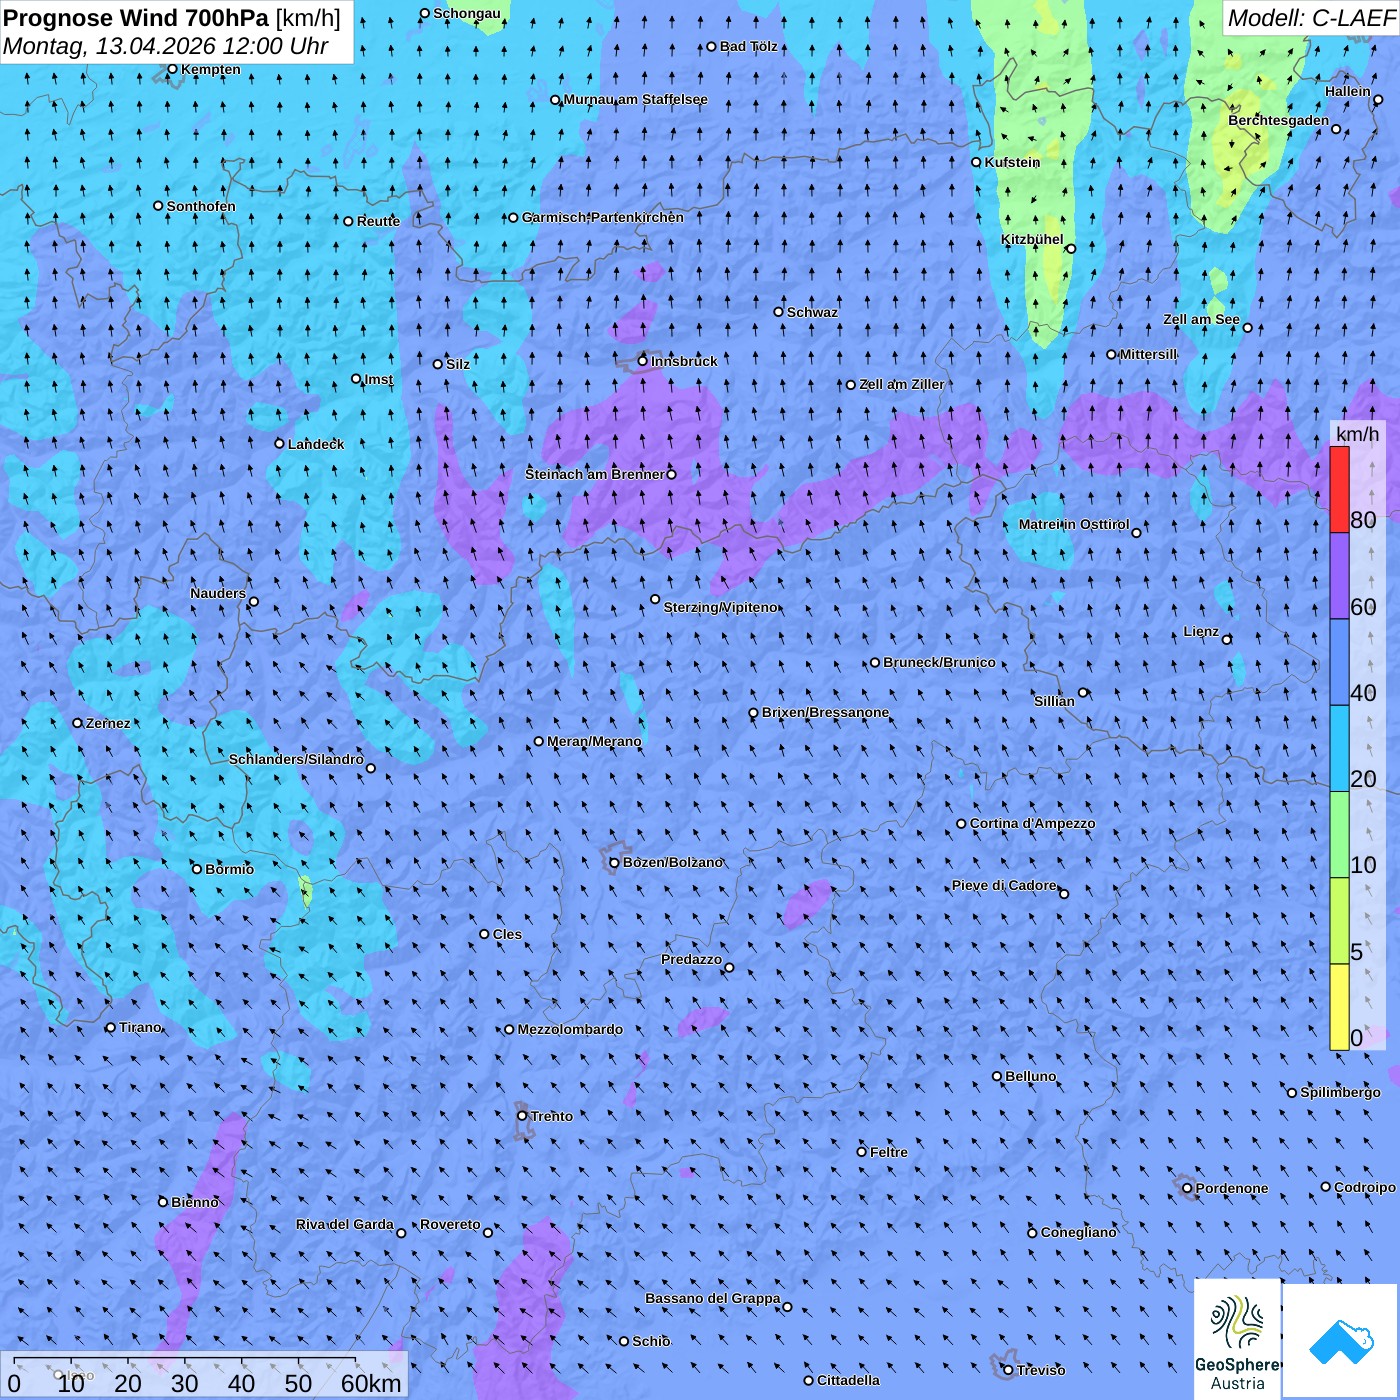The width and height of the screenshot is (1400, 1400).
Task: Click the Garmisch-Partenkirchen label
Action: pos(603,217)
